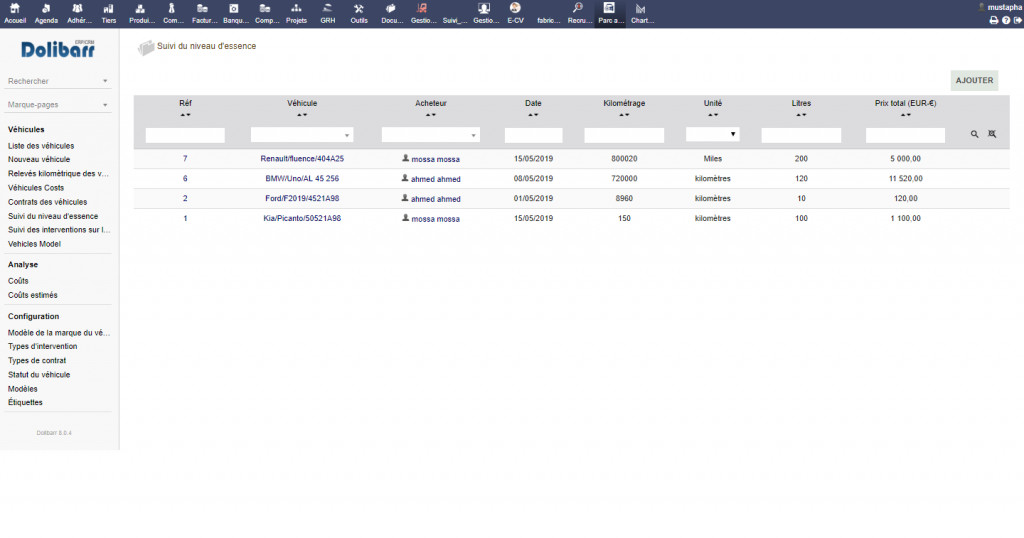Expand the Marque-pages bookmarks dropdown

(x=58, y=104)
